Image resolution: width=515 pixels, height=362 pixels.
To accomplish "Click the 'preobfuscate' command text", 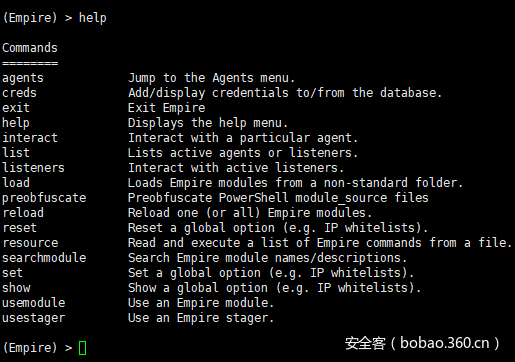I will click(44, 198).
